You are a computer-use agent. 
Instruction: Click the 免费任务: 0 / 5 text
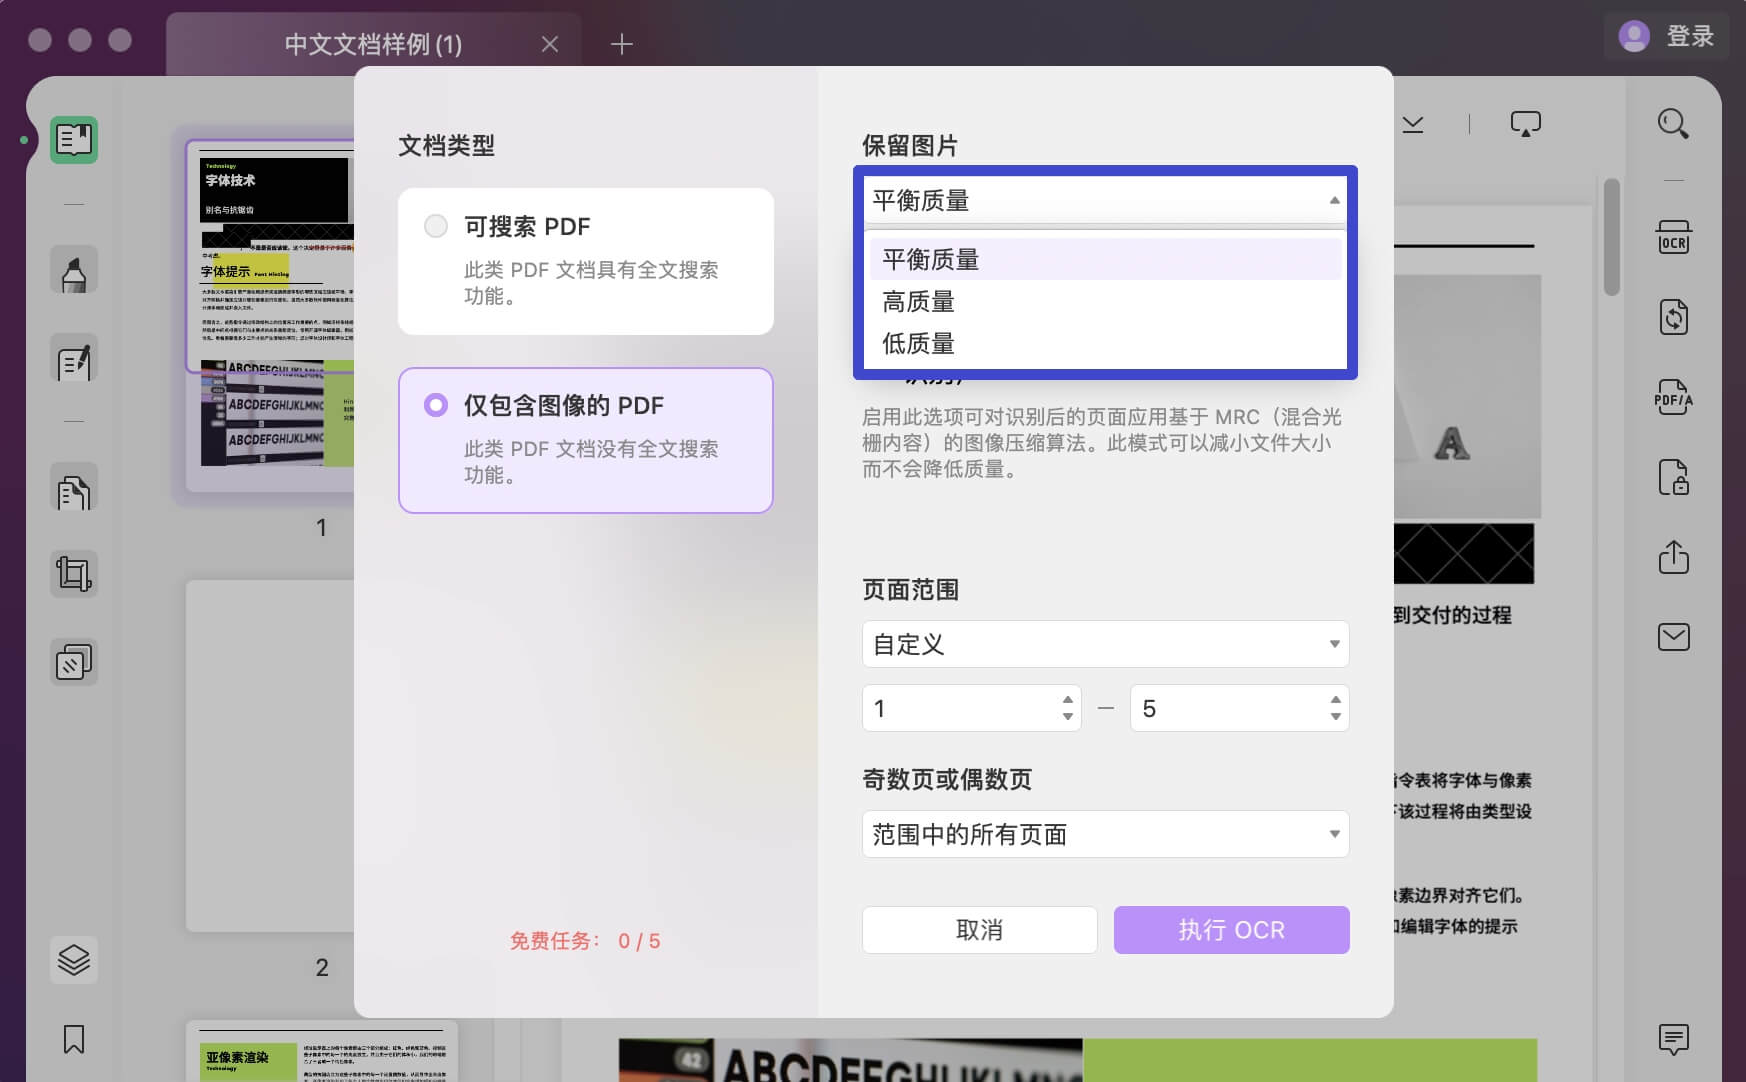[585, 941]
